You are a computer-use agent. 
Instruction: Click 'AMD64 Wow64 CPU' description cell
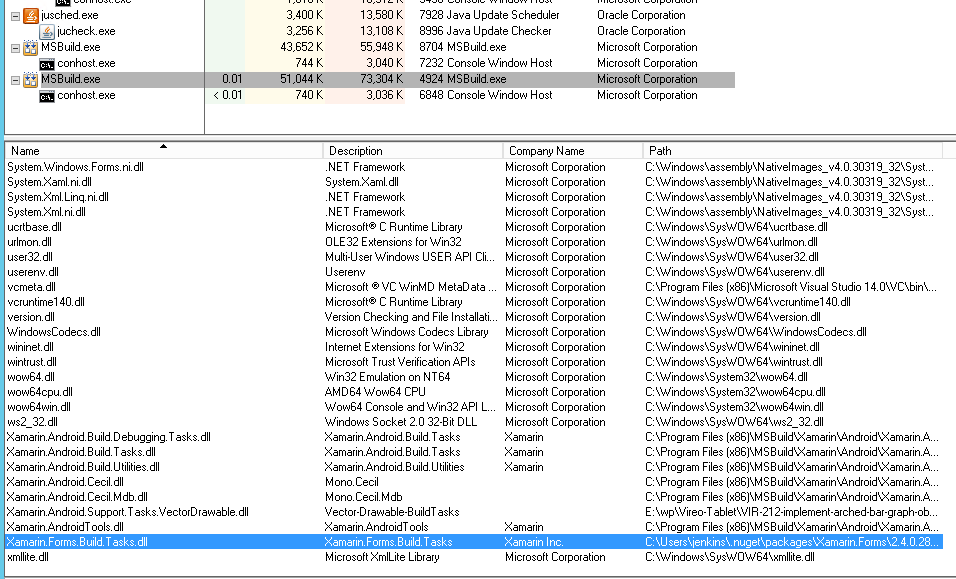[375, 392]
